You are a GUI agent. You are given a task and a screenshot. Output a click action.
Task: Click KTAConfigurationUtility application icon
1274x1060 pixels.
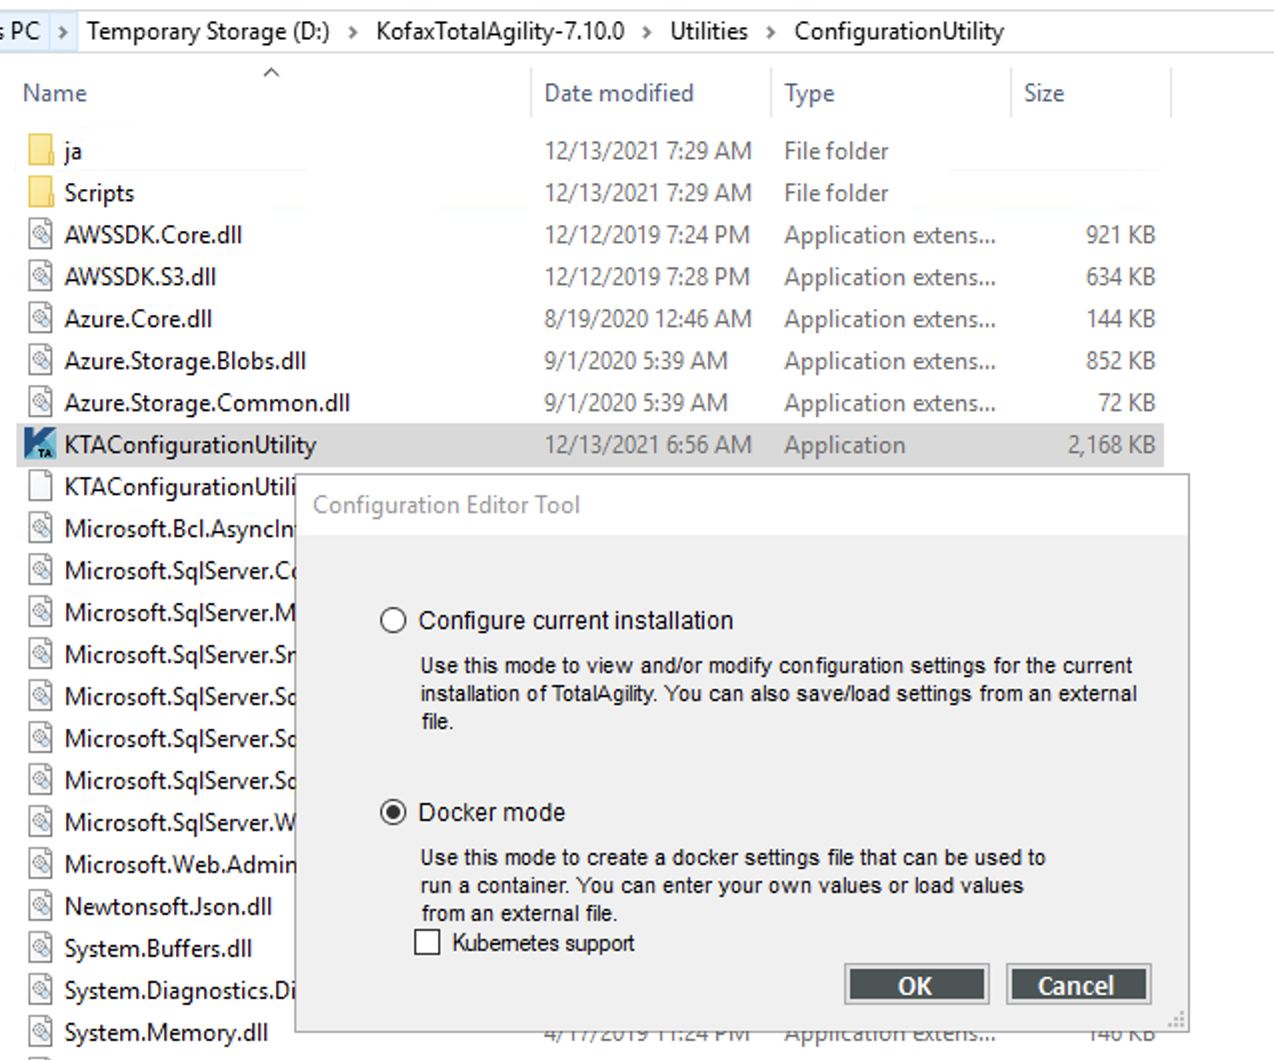click(40, 444)
